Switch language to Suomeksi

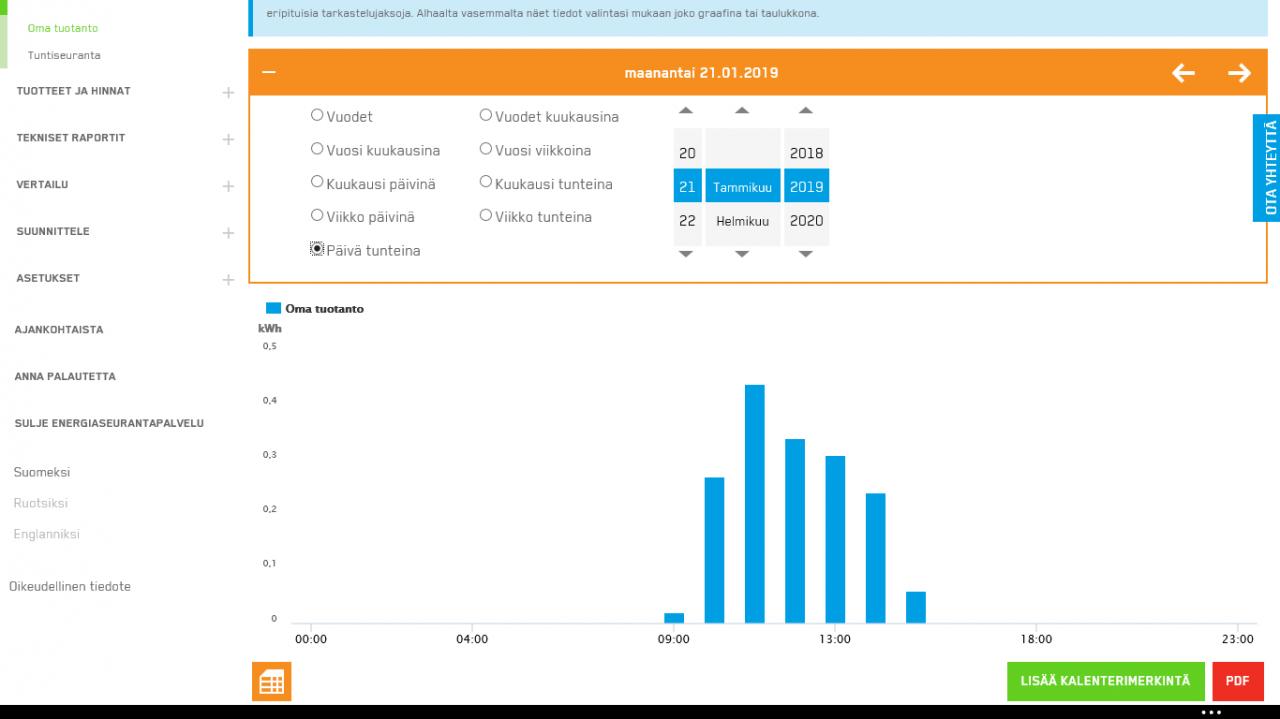42,472
